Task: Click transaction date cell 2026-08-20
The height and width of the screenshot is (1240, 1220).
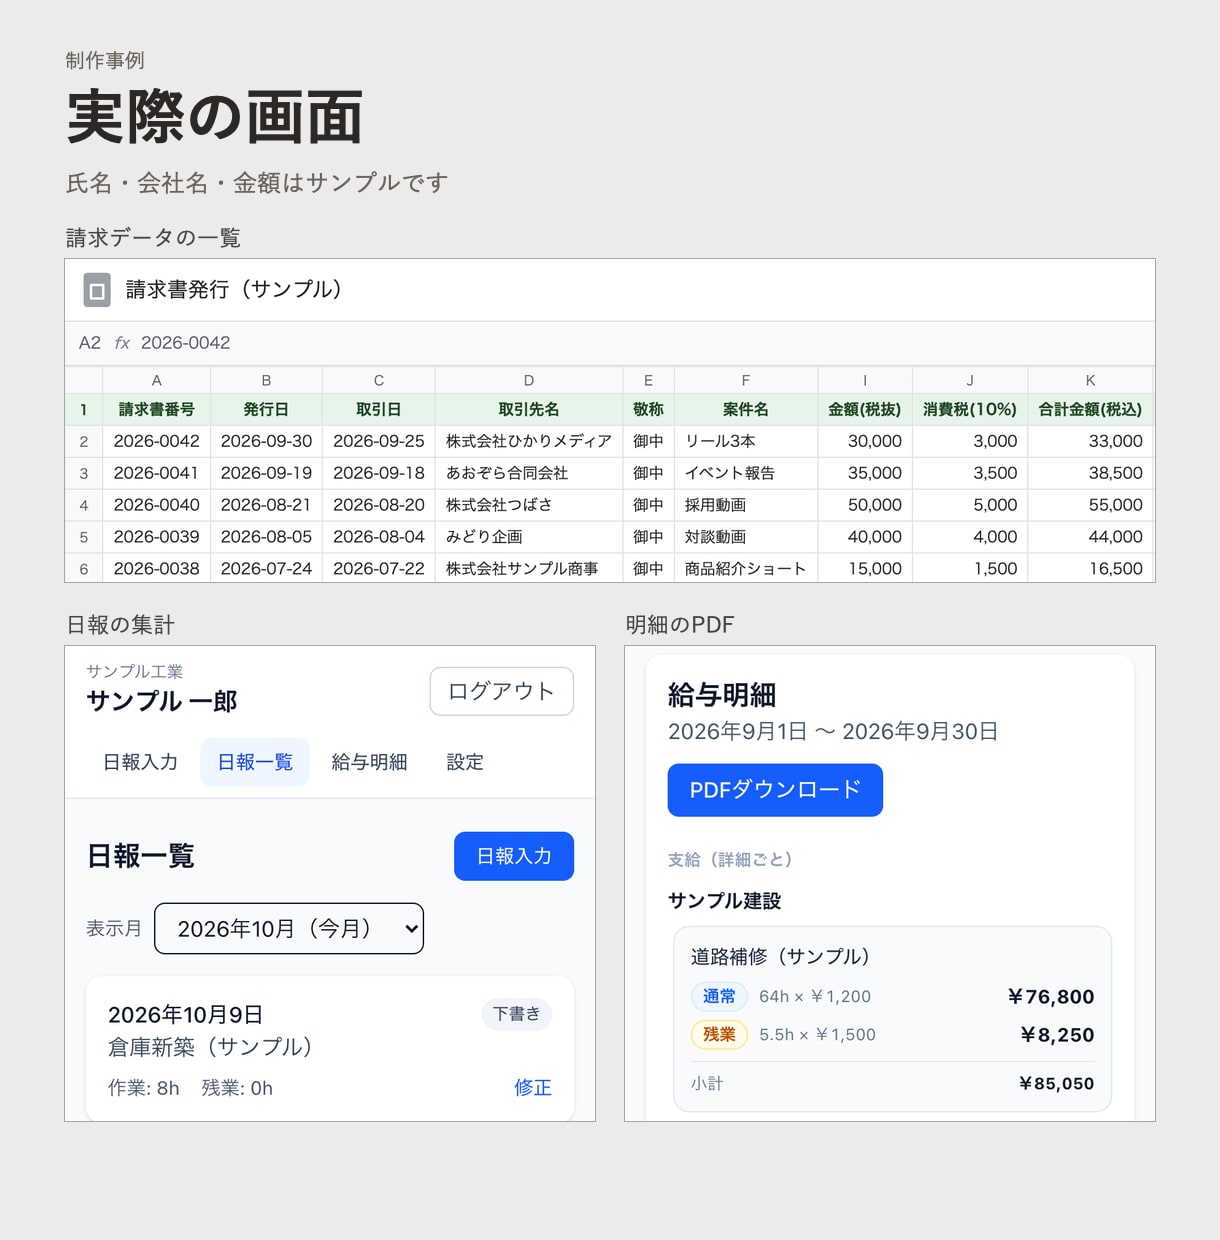Action: (379, 505)
